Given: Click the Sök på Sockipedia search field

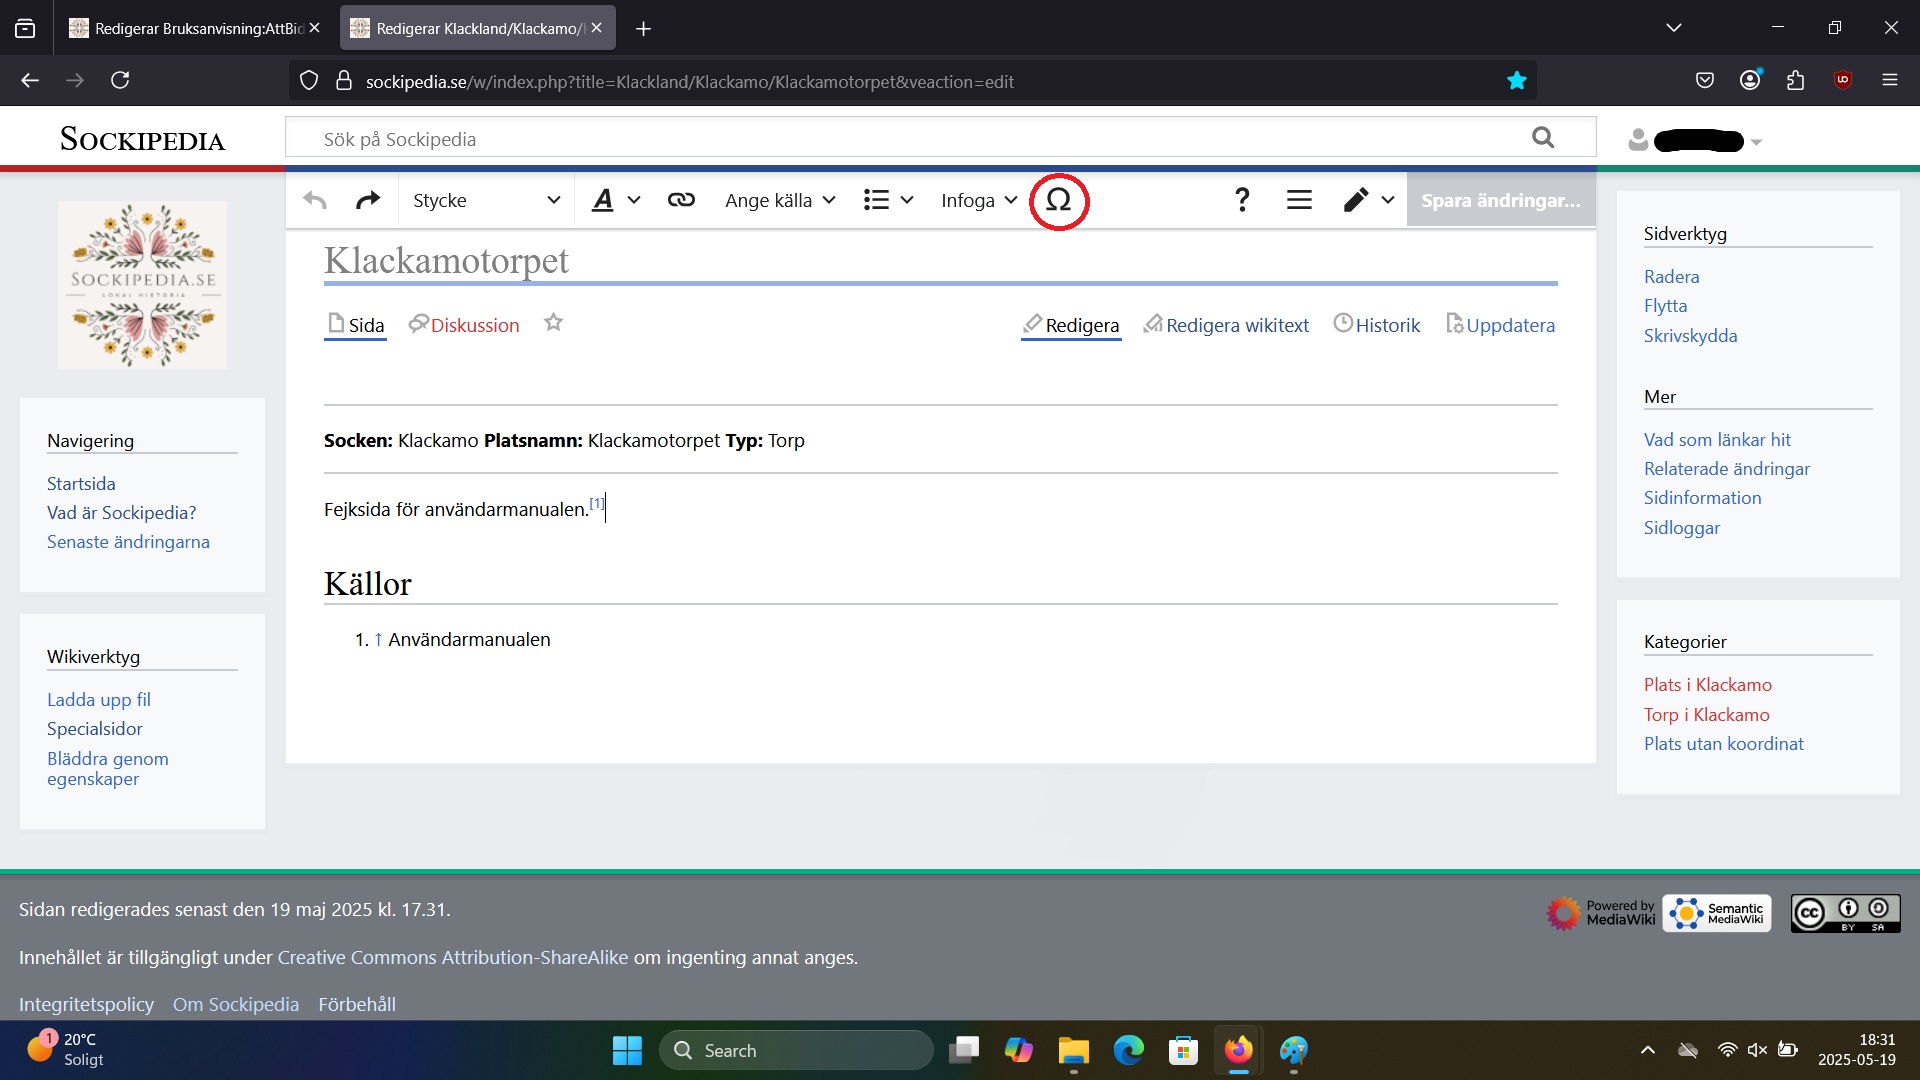Looking at the screenshot, I should click(x=900, y=139).
